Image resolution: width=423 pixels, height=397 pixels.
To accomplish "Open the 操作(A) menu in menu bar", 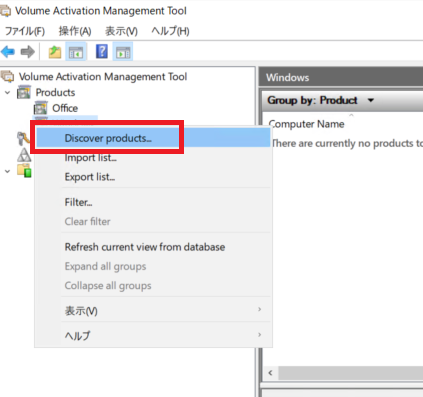I will click(x=75, y=31).
